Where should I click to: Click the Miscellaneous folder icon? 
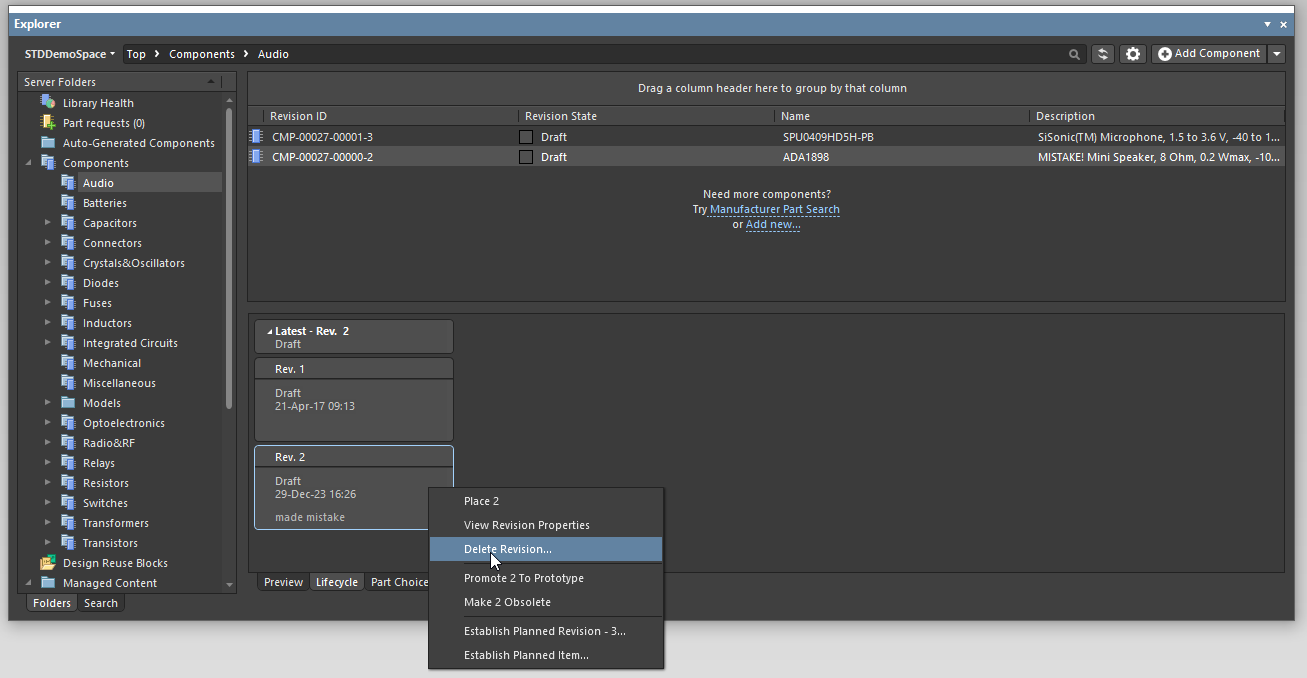[68, 382]
